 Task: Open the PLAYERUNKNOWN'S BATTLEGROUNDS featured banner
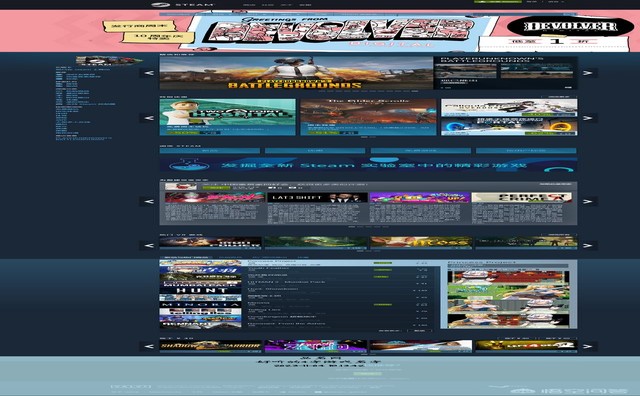(x=296, y=73)
